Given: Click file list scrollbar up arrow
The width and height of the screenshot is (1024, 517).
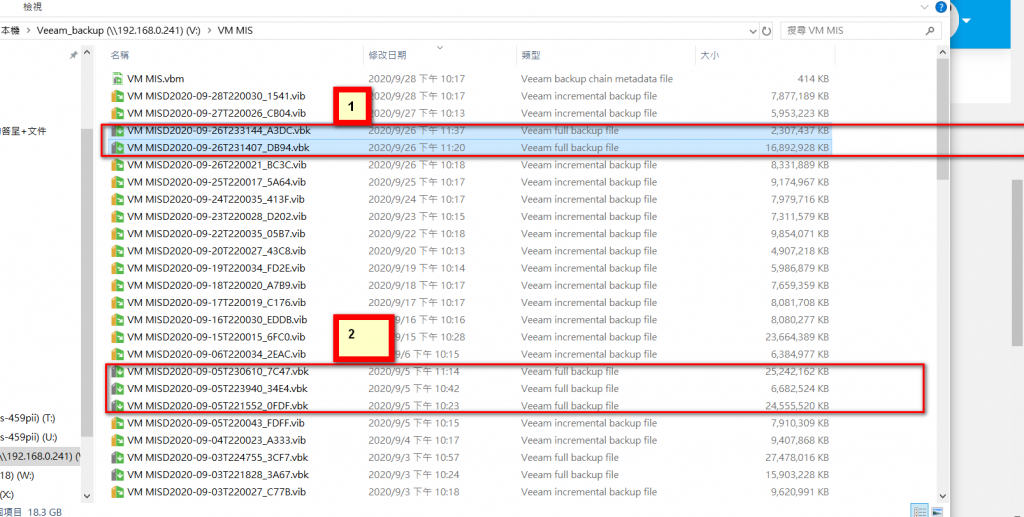Looking at the screenshot, I should pyautogui.click(x=942, y=52).
